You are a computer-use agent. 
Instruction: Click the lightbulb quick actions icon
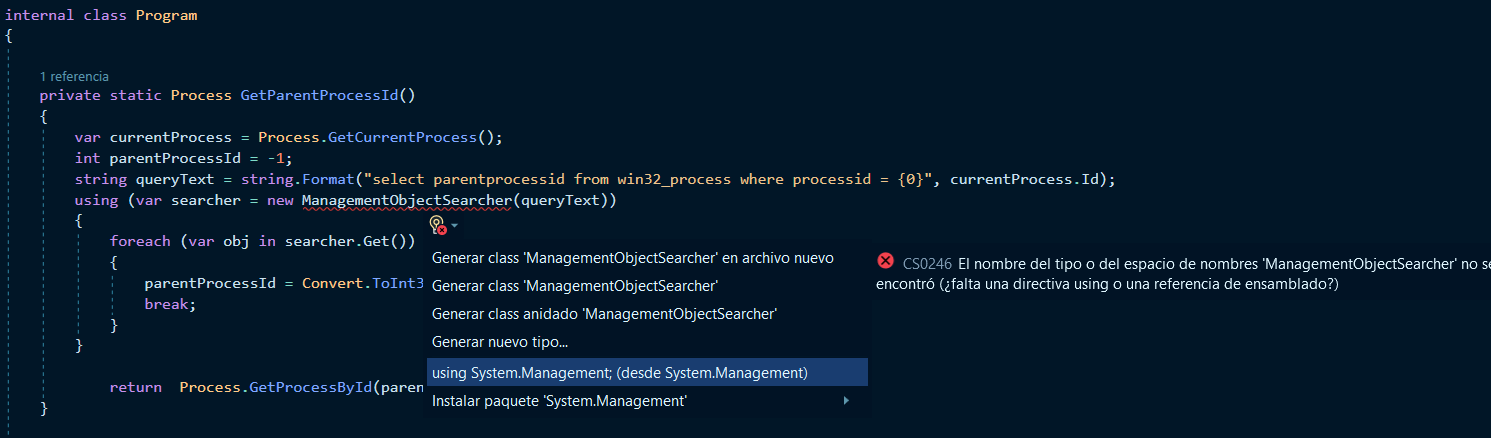(437, 225)
